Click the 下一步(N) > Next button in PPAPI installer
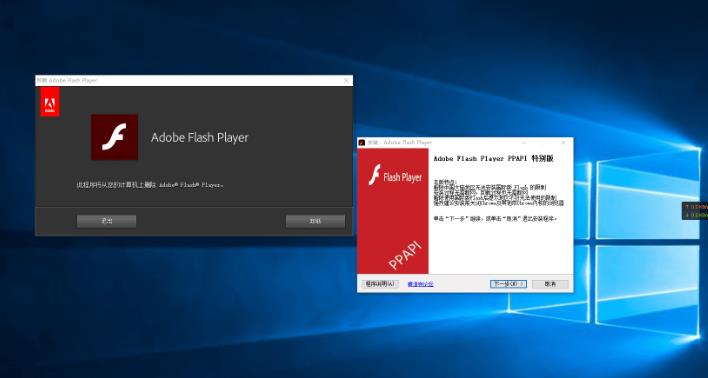This screenshot has height=378, width=708. pyautogui.click(x=508, y=284)
